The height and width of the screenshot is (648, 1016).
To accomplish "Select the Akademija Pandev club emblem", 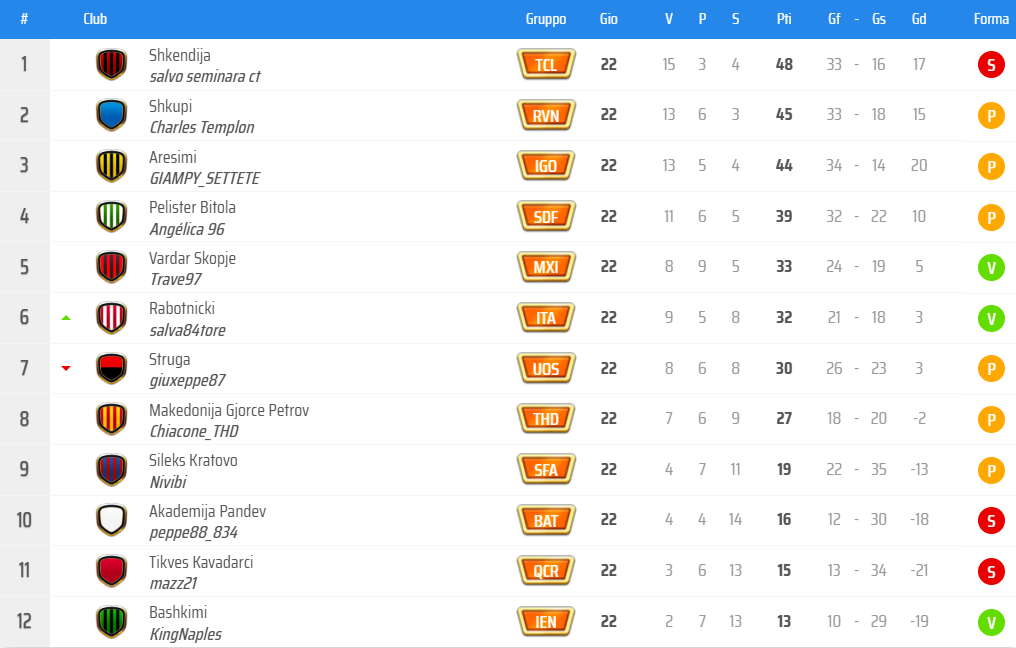I will (x=111, y=520).
